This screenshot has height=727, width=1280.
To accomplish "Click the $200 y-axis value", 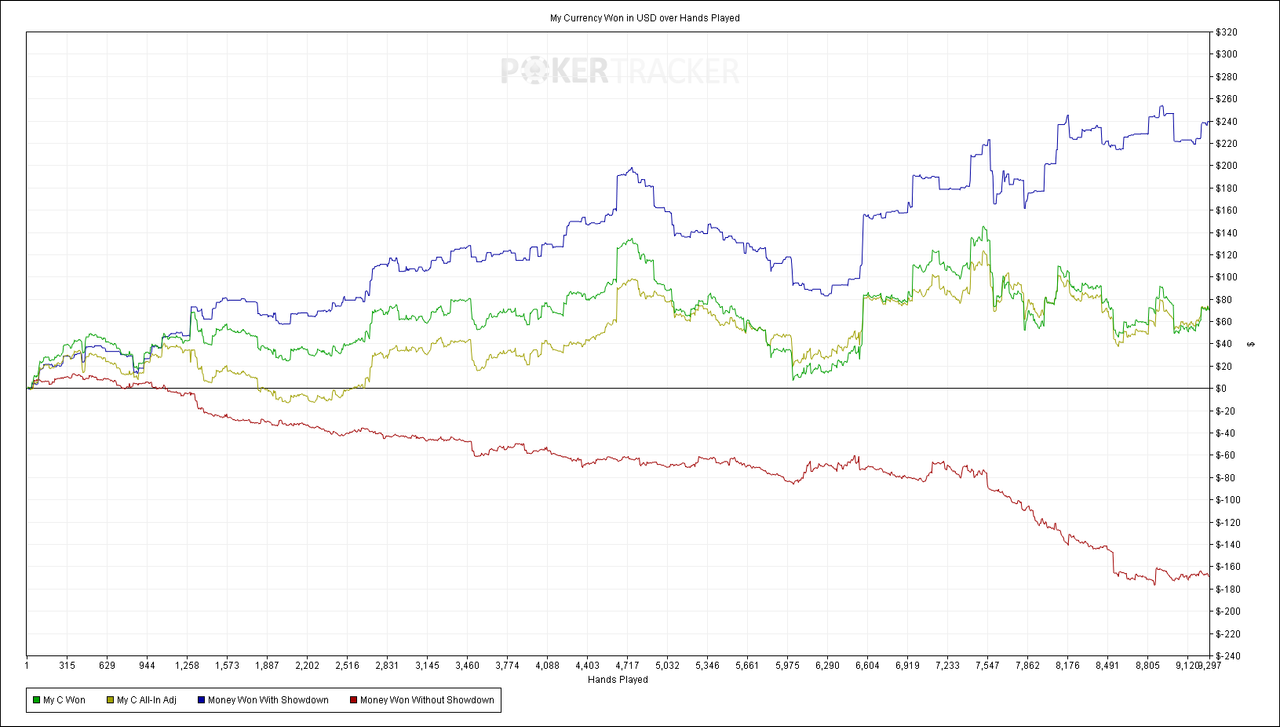I will (x=1225, y=166).
